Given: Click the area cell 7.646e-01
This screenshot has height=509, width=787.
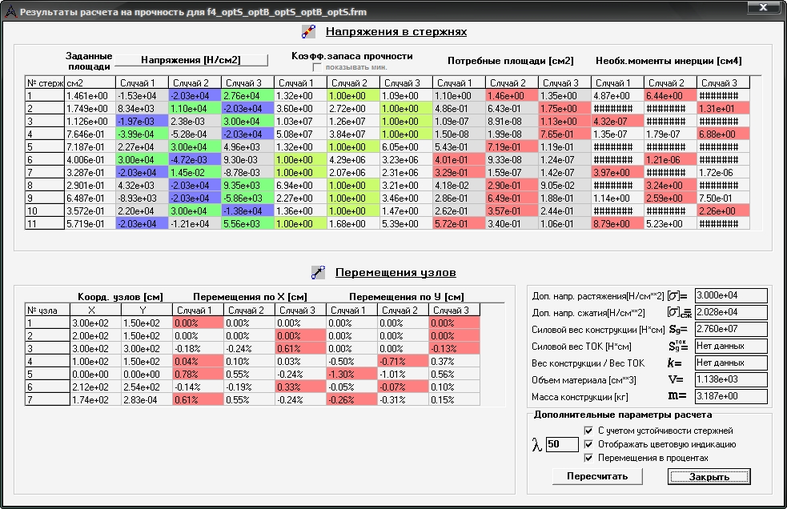Looking at the screenshot, I should [x=90, y=134].
